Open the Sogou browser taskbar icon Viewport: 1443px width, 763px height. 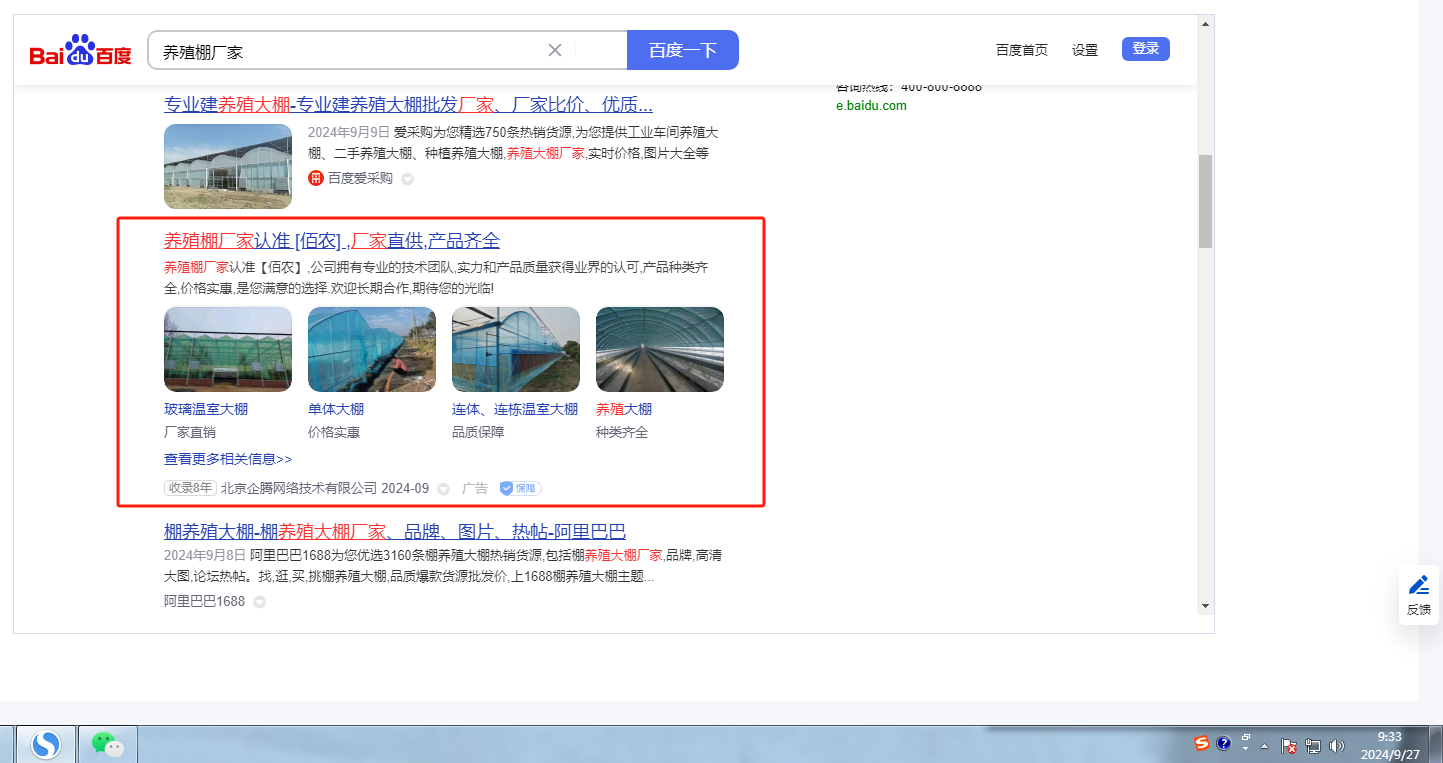pyautogui.click(x=46, y=744)
